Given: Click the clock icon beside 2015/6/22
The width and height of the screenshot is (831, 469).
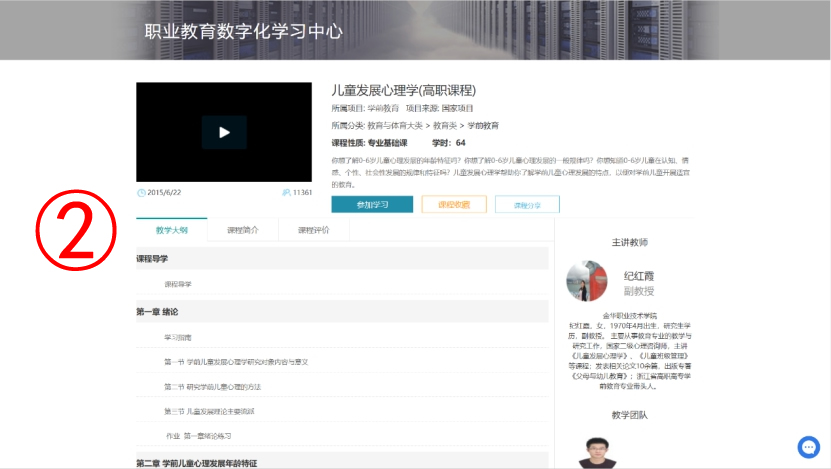Looking at the screenshot, I should coord(142,193).
